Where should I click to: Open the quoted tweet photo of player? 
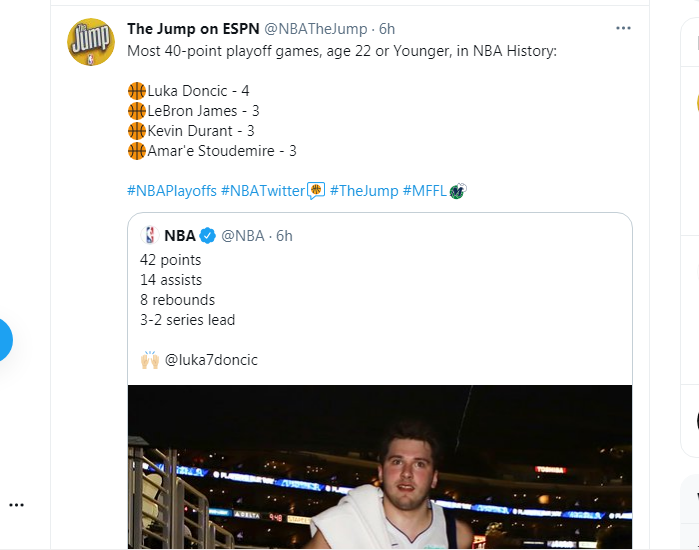tap(380, 467)
